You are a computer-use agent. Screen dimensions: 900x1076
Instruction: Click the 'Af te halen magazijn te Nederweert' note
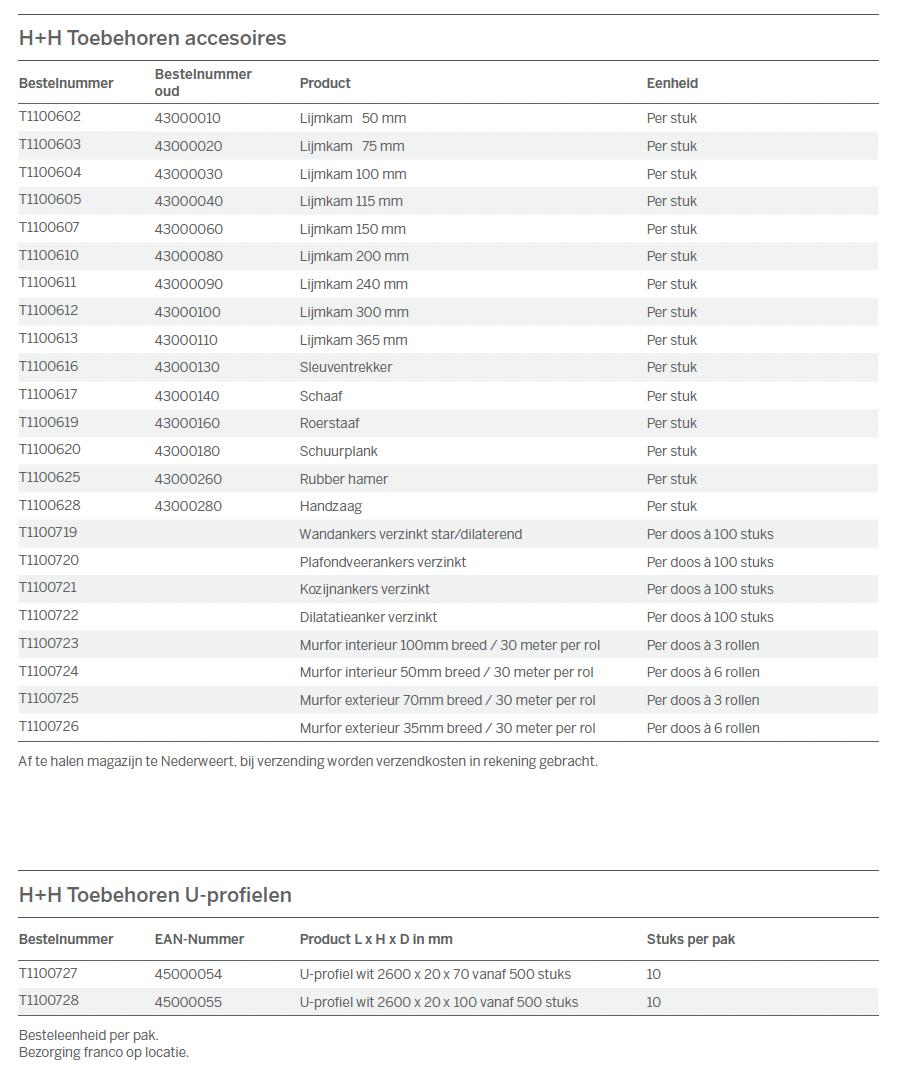[x=308, y=761]
